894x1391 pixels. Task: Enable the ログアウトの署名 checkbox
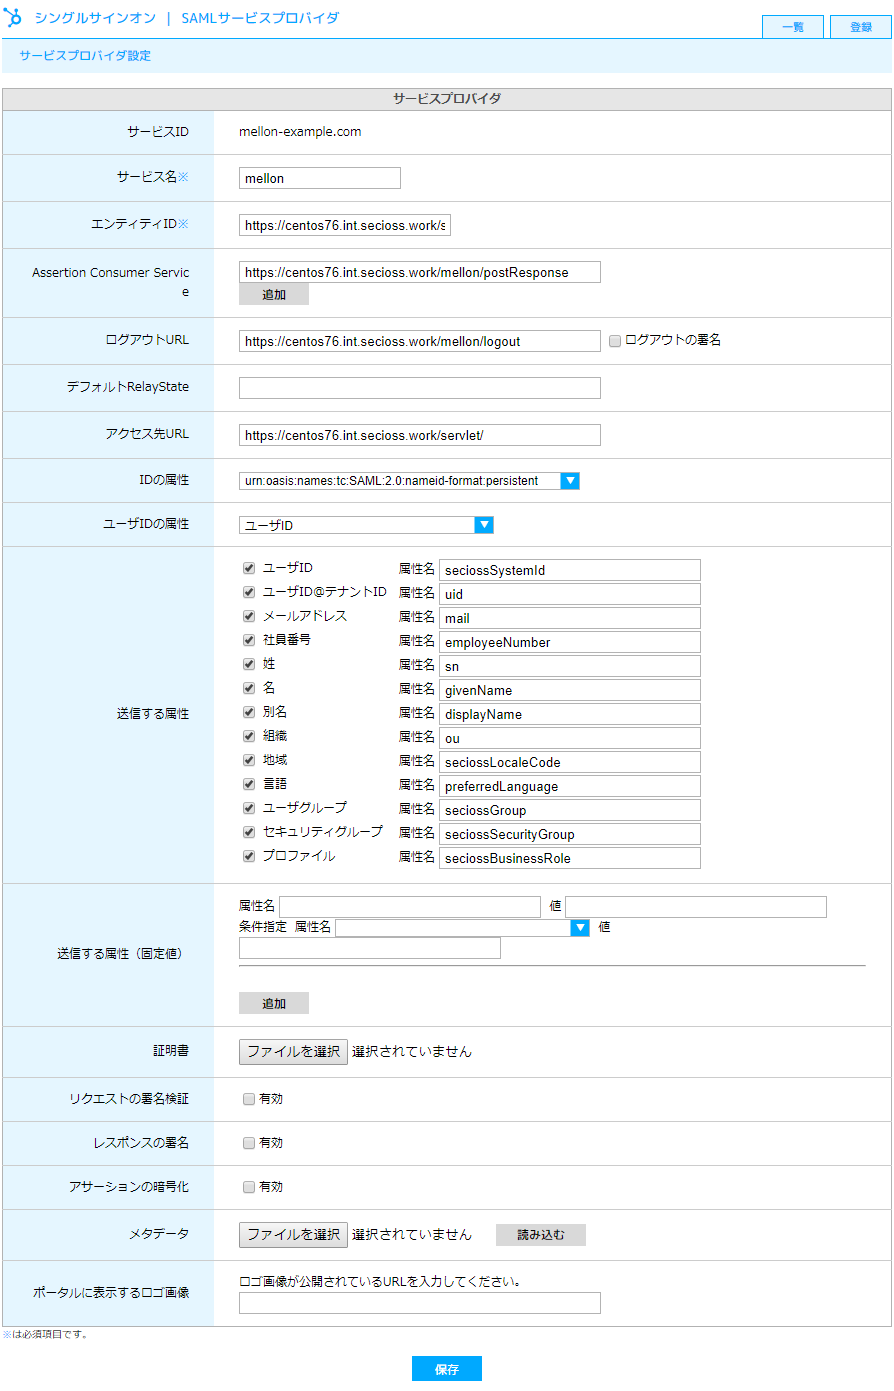point(614,341)
